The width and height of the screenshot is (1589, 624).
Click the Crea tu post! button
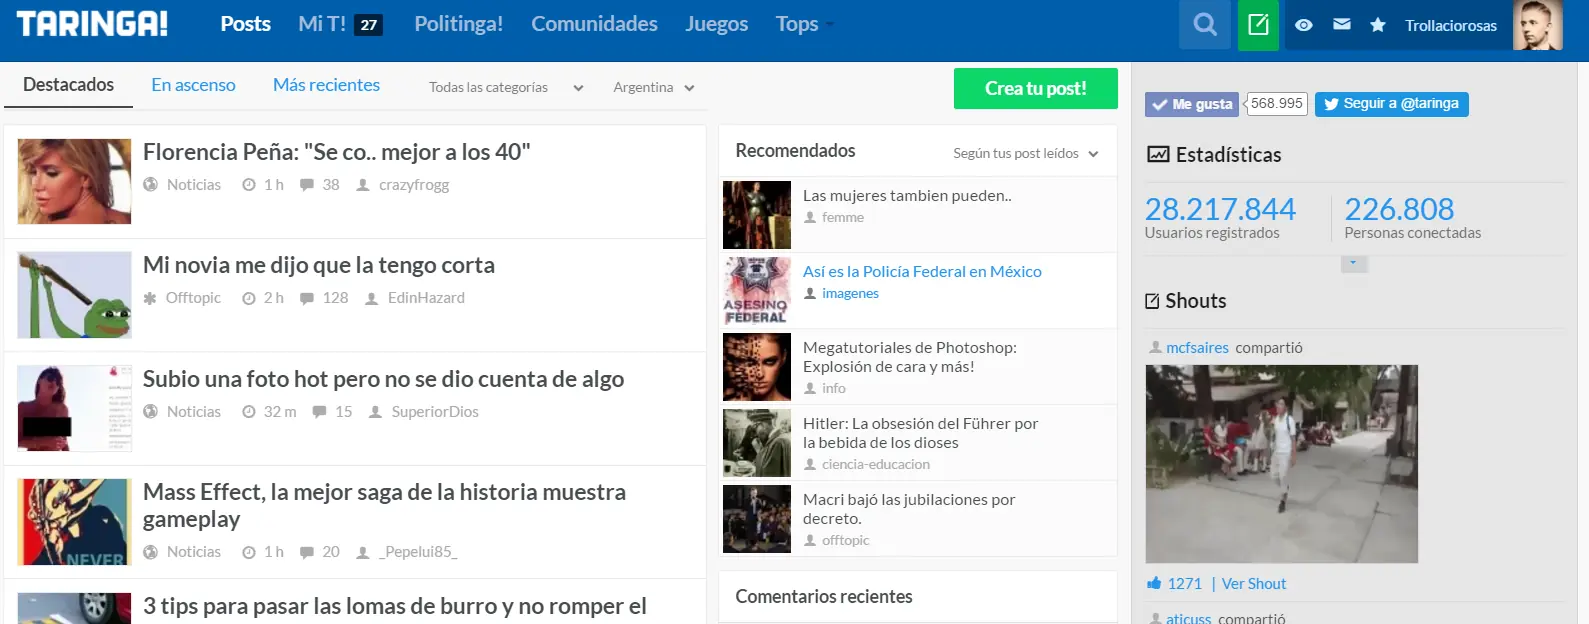point(1035,88)
